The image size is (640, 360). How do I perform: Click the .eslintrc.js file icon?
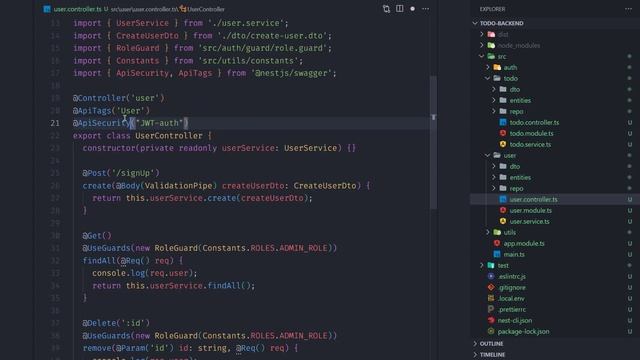pyautogui.click(x=491, y=276)
